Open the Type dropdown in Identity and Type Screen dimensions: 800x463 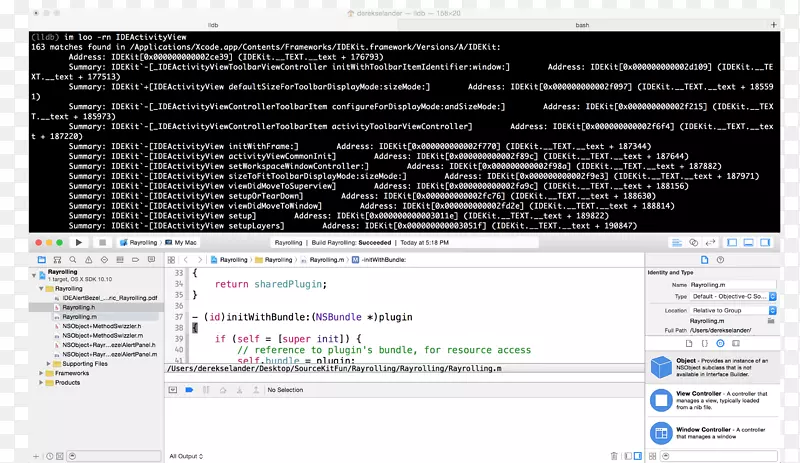(x=732, y=297)
